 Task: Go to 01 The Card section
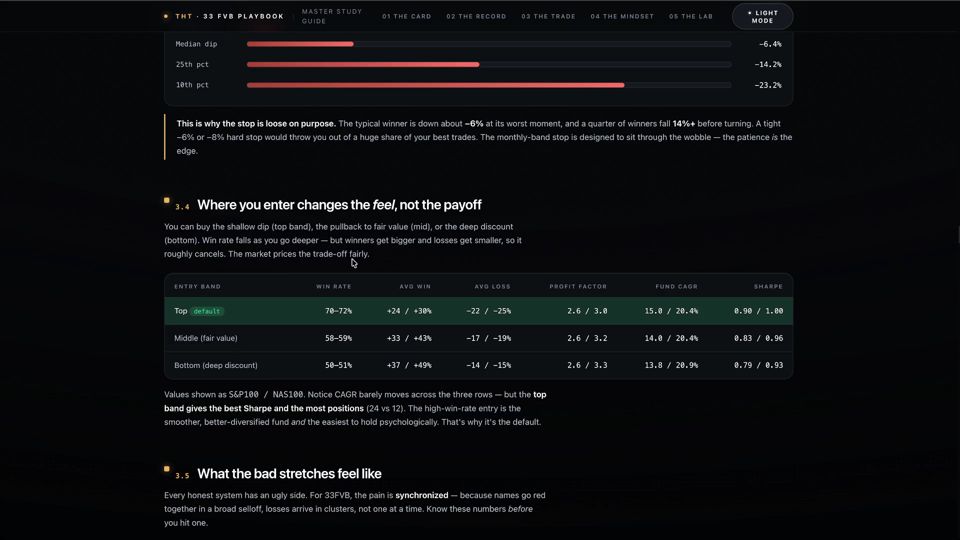(407, 17)
